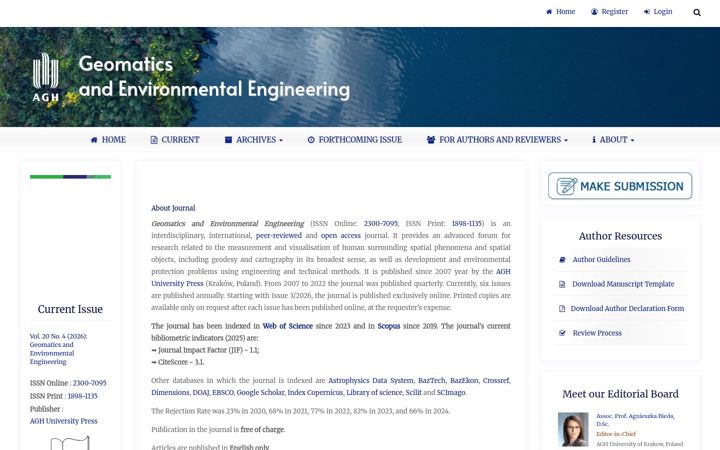Open Download Author Declaration Form link
This screenshot has width=720, height=450.
click(x=627, y=309)
